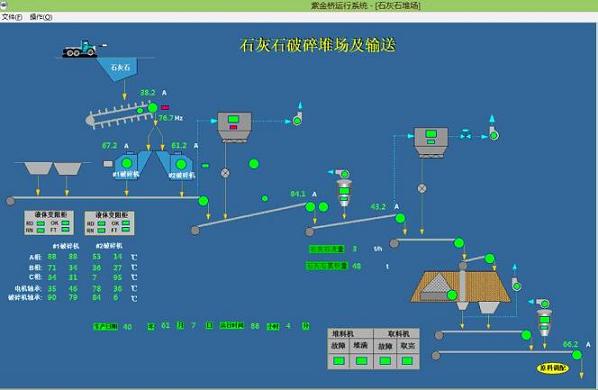The image size is (598, 390).
Task: Click the first dust collector unit
Action: [234, 127]
